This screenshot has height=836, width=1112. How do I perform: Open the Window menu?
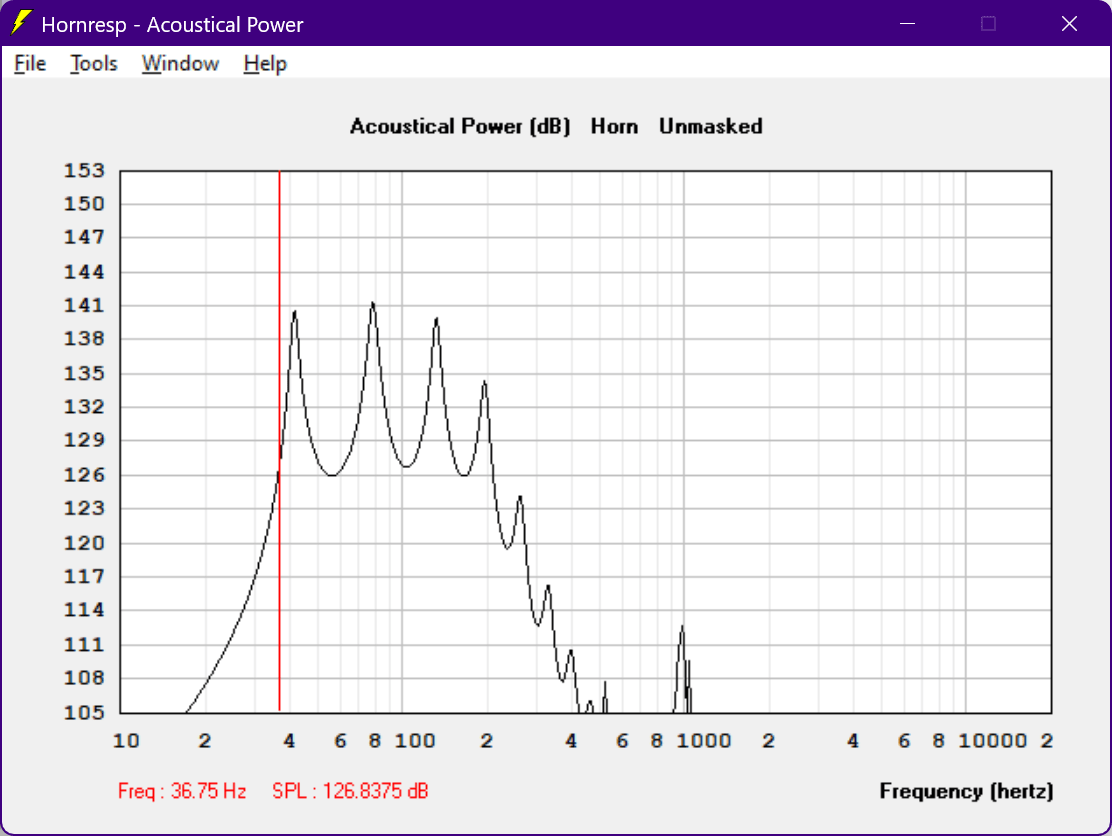pos(180,64)
